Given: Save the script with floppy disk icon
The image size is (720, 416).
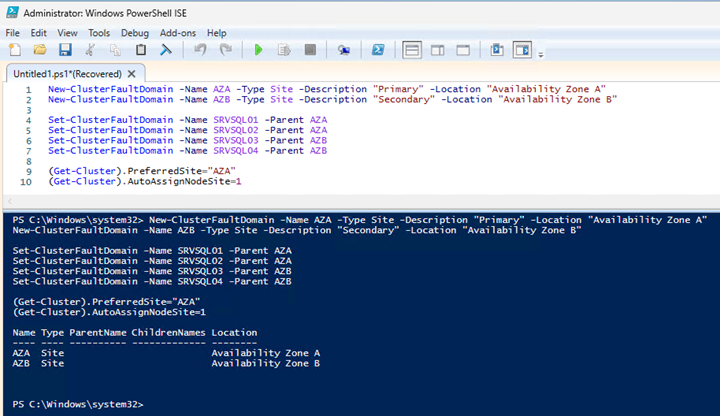Looking at the screenshot, I should (x=65, y=50).
